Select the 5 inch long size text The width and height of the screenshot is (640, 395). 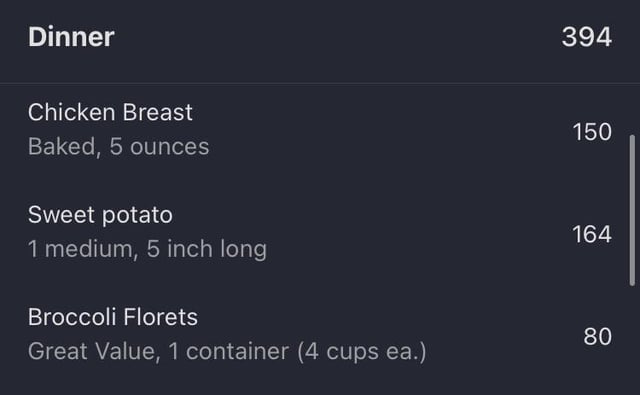[207, 249]
